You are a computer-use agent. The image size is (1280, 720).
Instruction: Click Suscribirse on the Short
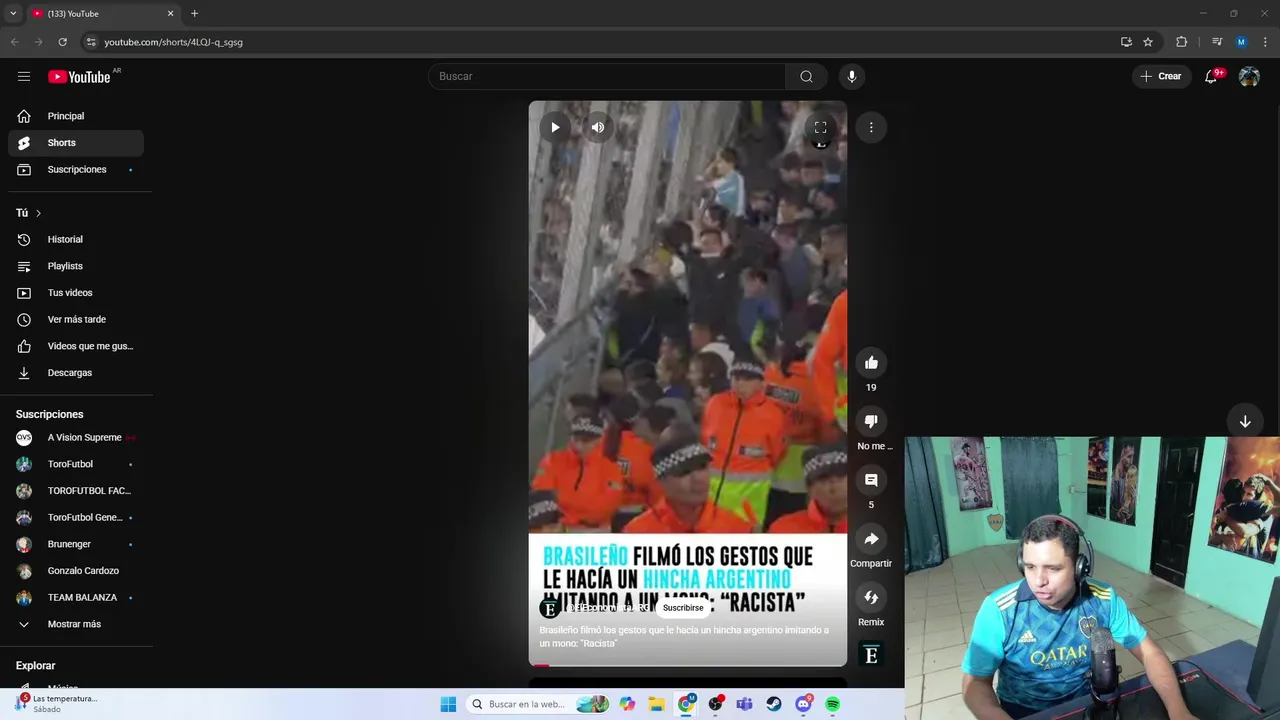coord(683,608)
